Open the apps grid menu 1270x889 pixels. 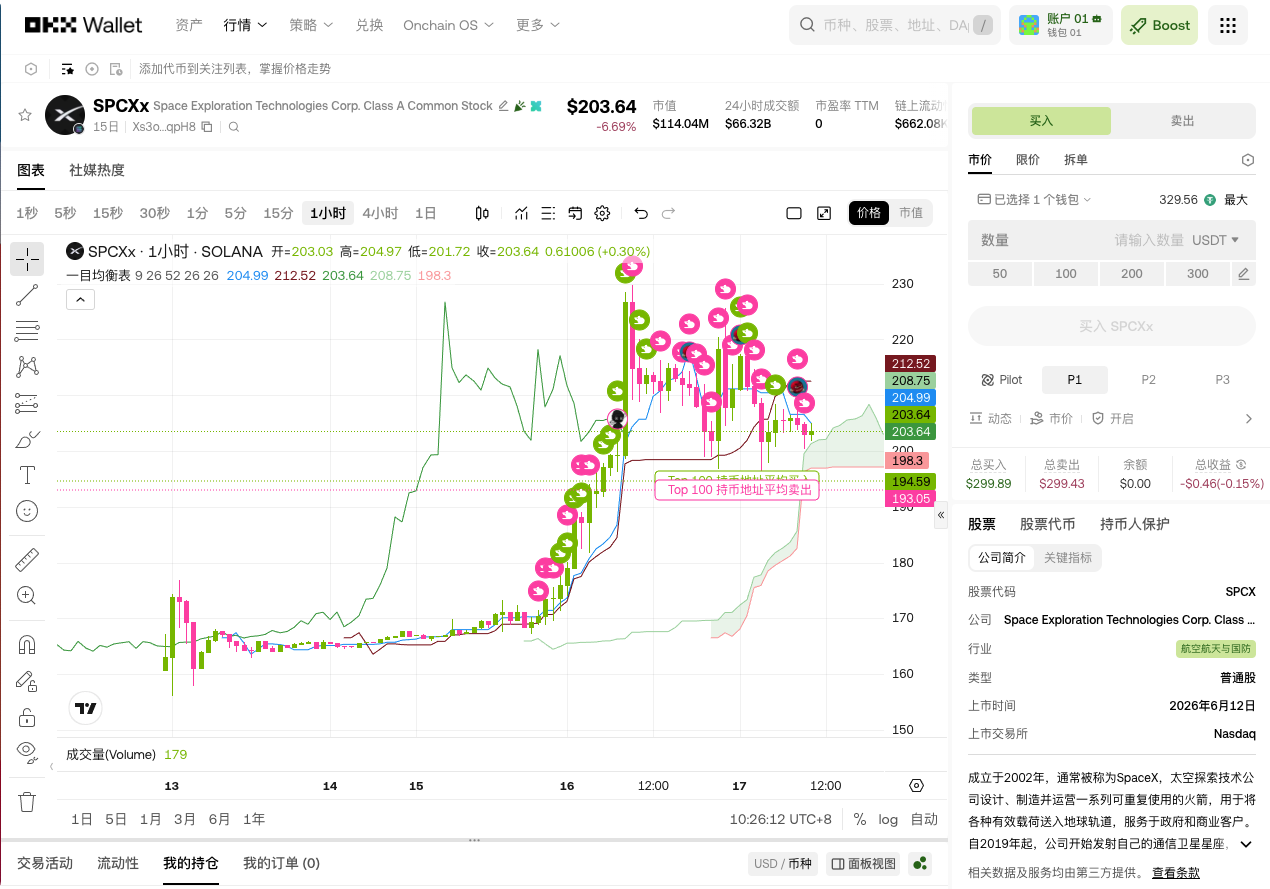tap(1228, 25)
